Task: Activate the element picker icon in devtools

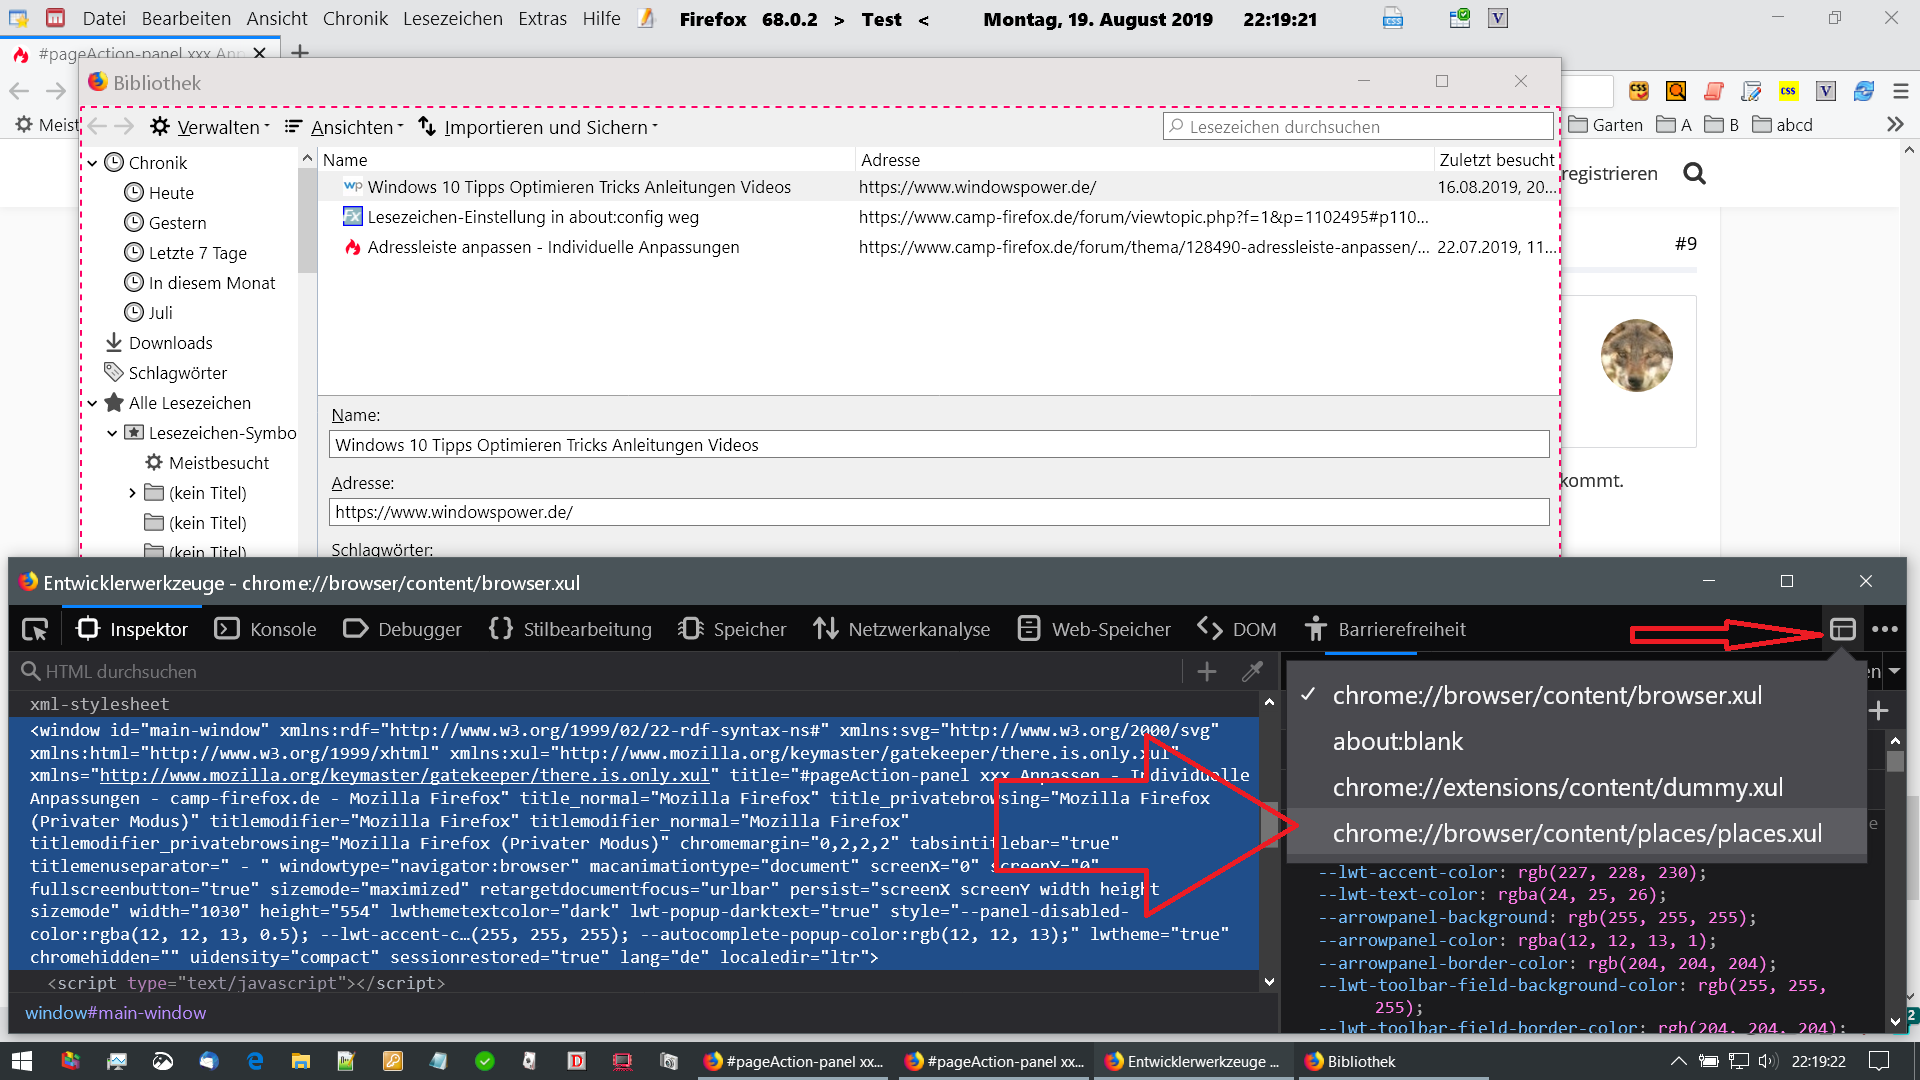Action: (x=35, y=629)
